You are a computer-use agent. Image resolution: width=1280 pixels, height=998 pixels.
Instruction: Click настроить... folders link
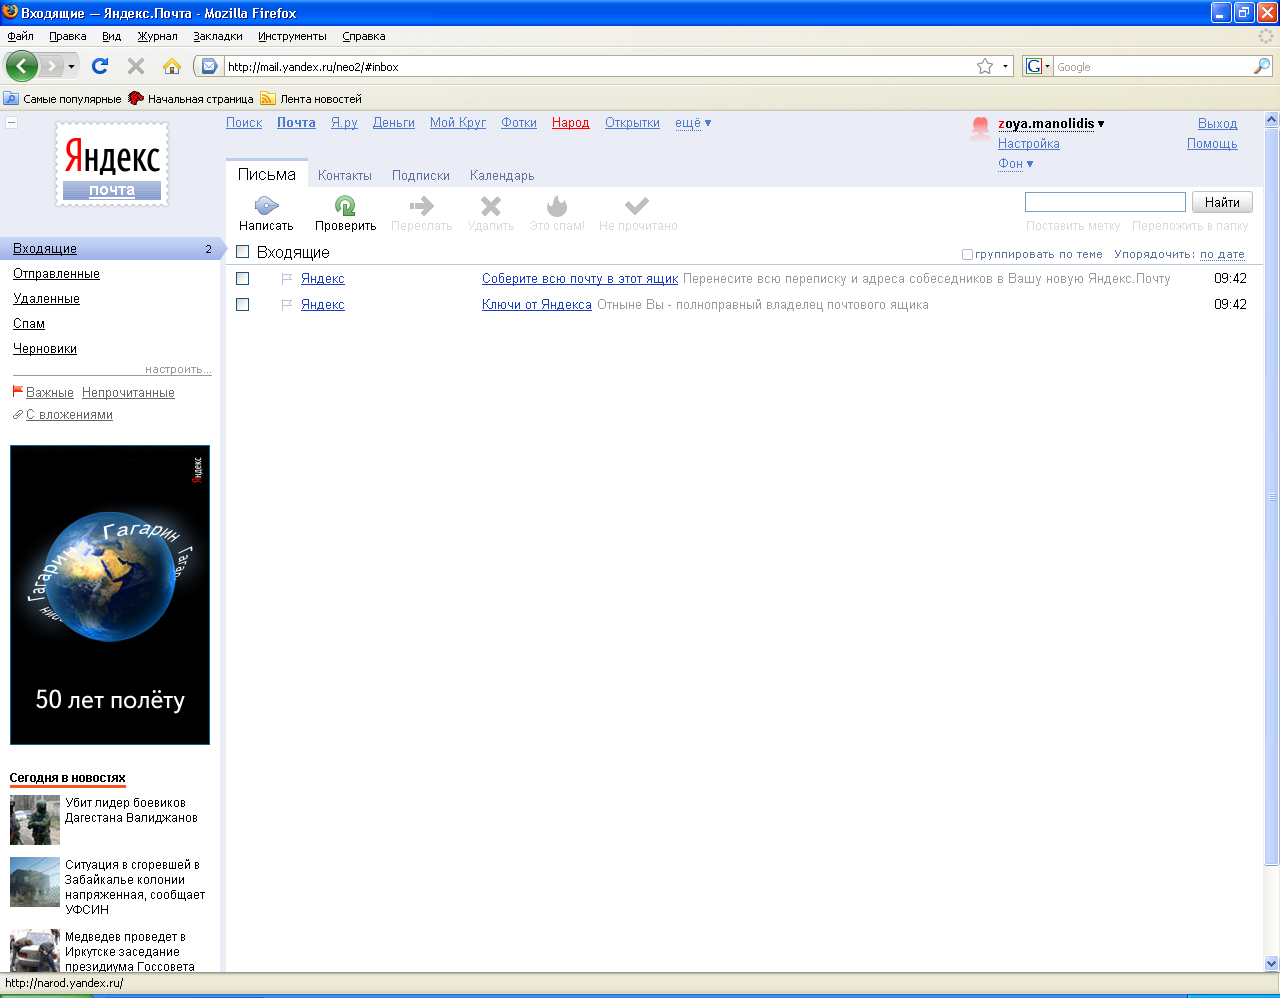(178, 370)
